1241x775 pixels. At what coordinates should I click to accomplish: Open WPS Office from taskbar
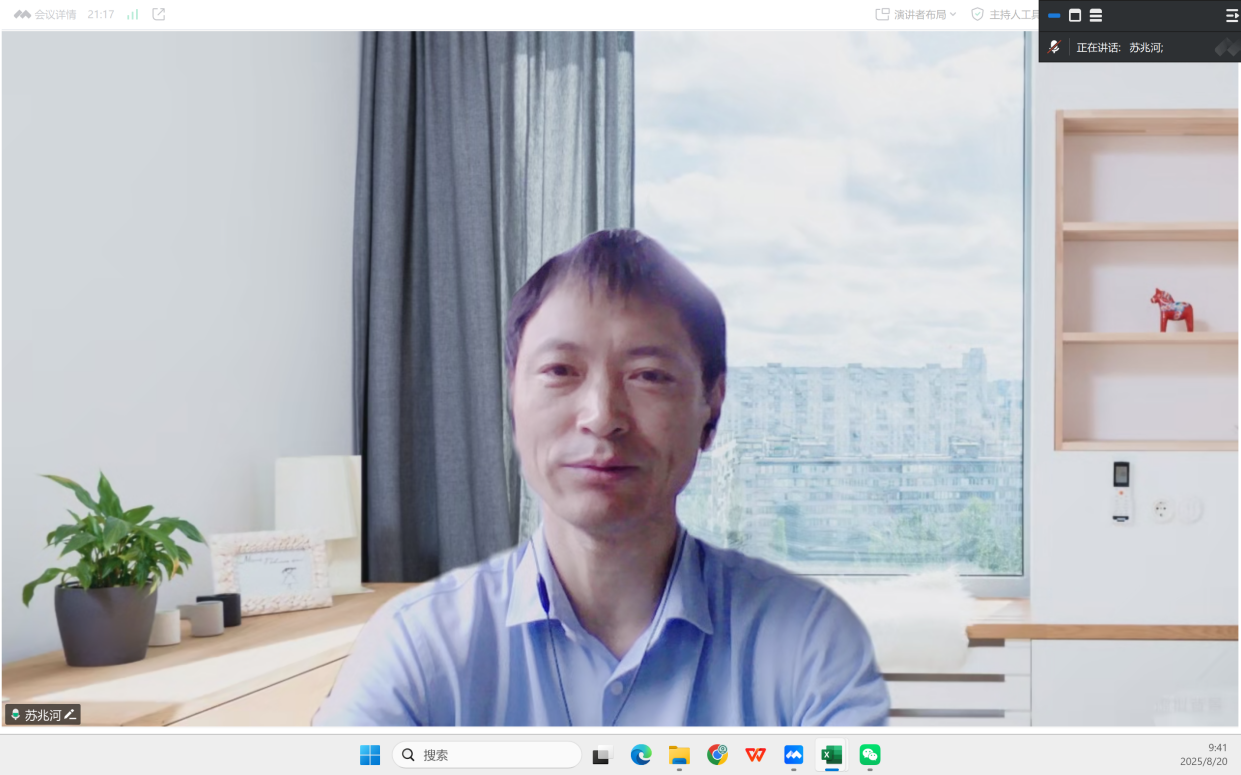click(x=756, y=755)
